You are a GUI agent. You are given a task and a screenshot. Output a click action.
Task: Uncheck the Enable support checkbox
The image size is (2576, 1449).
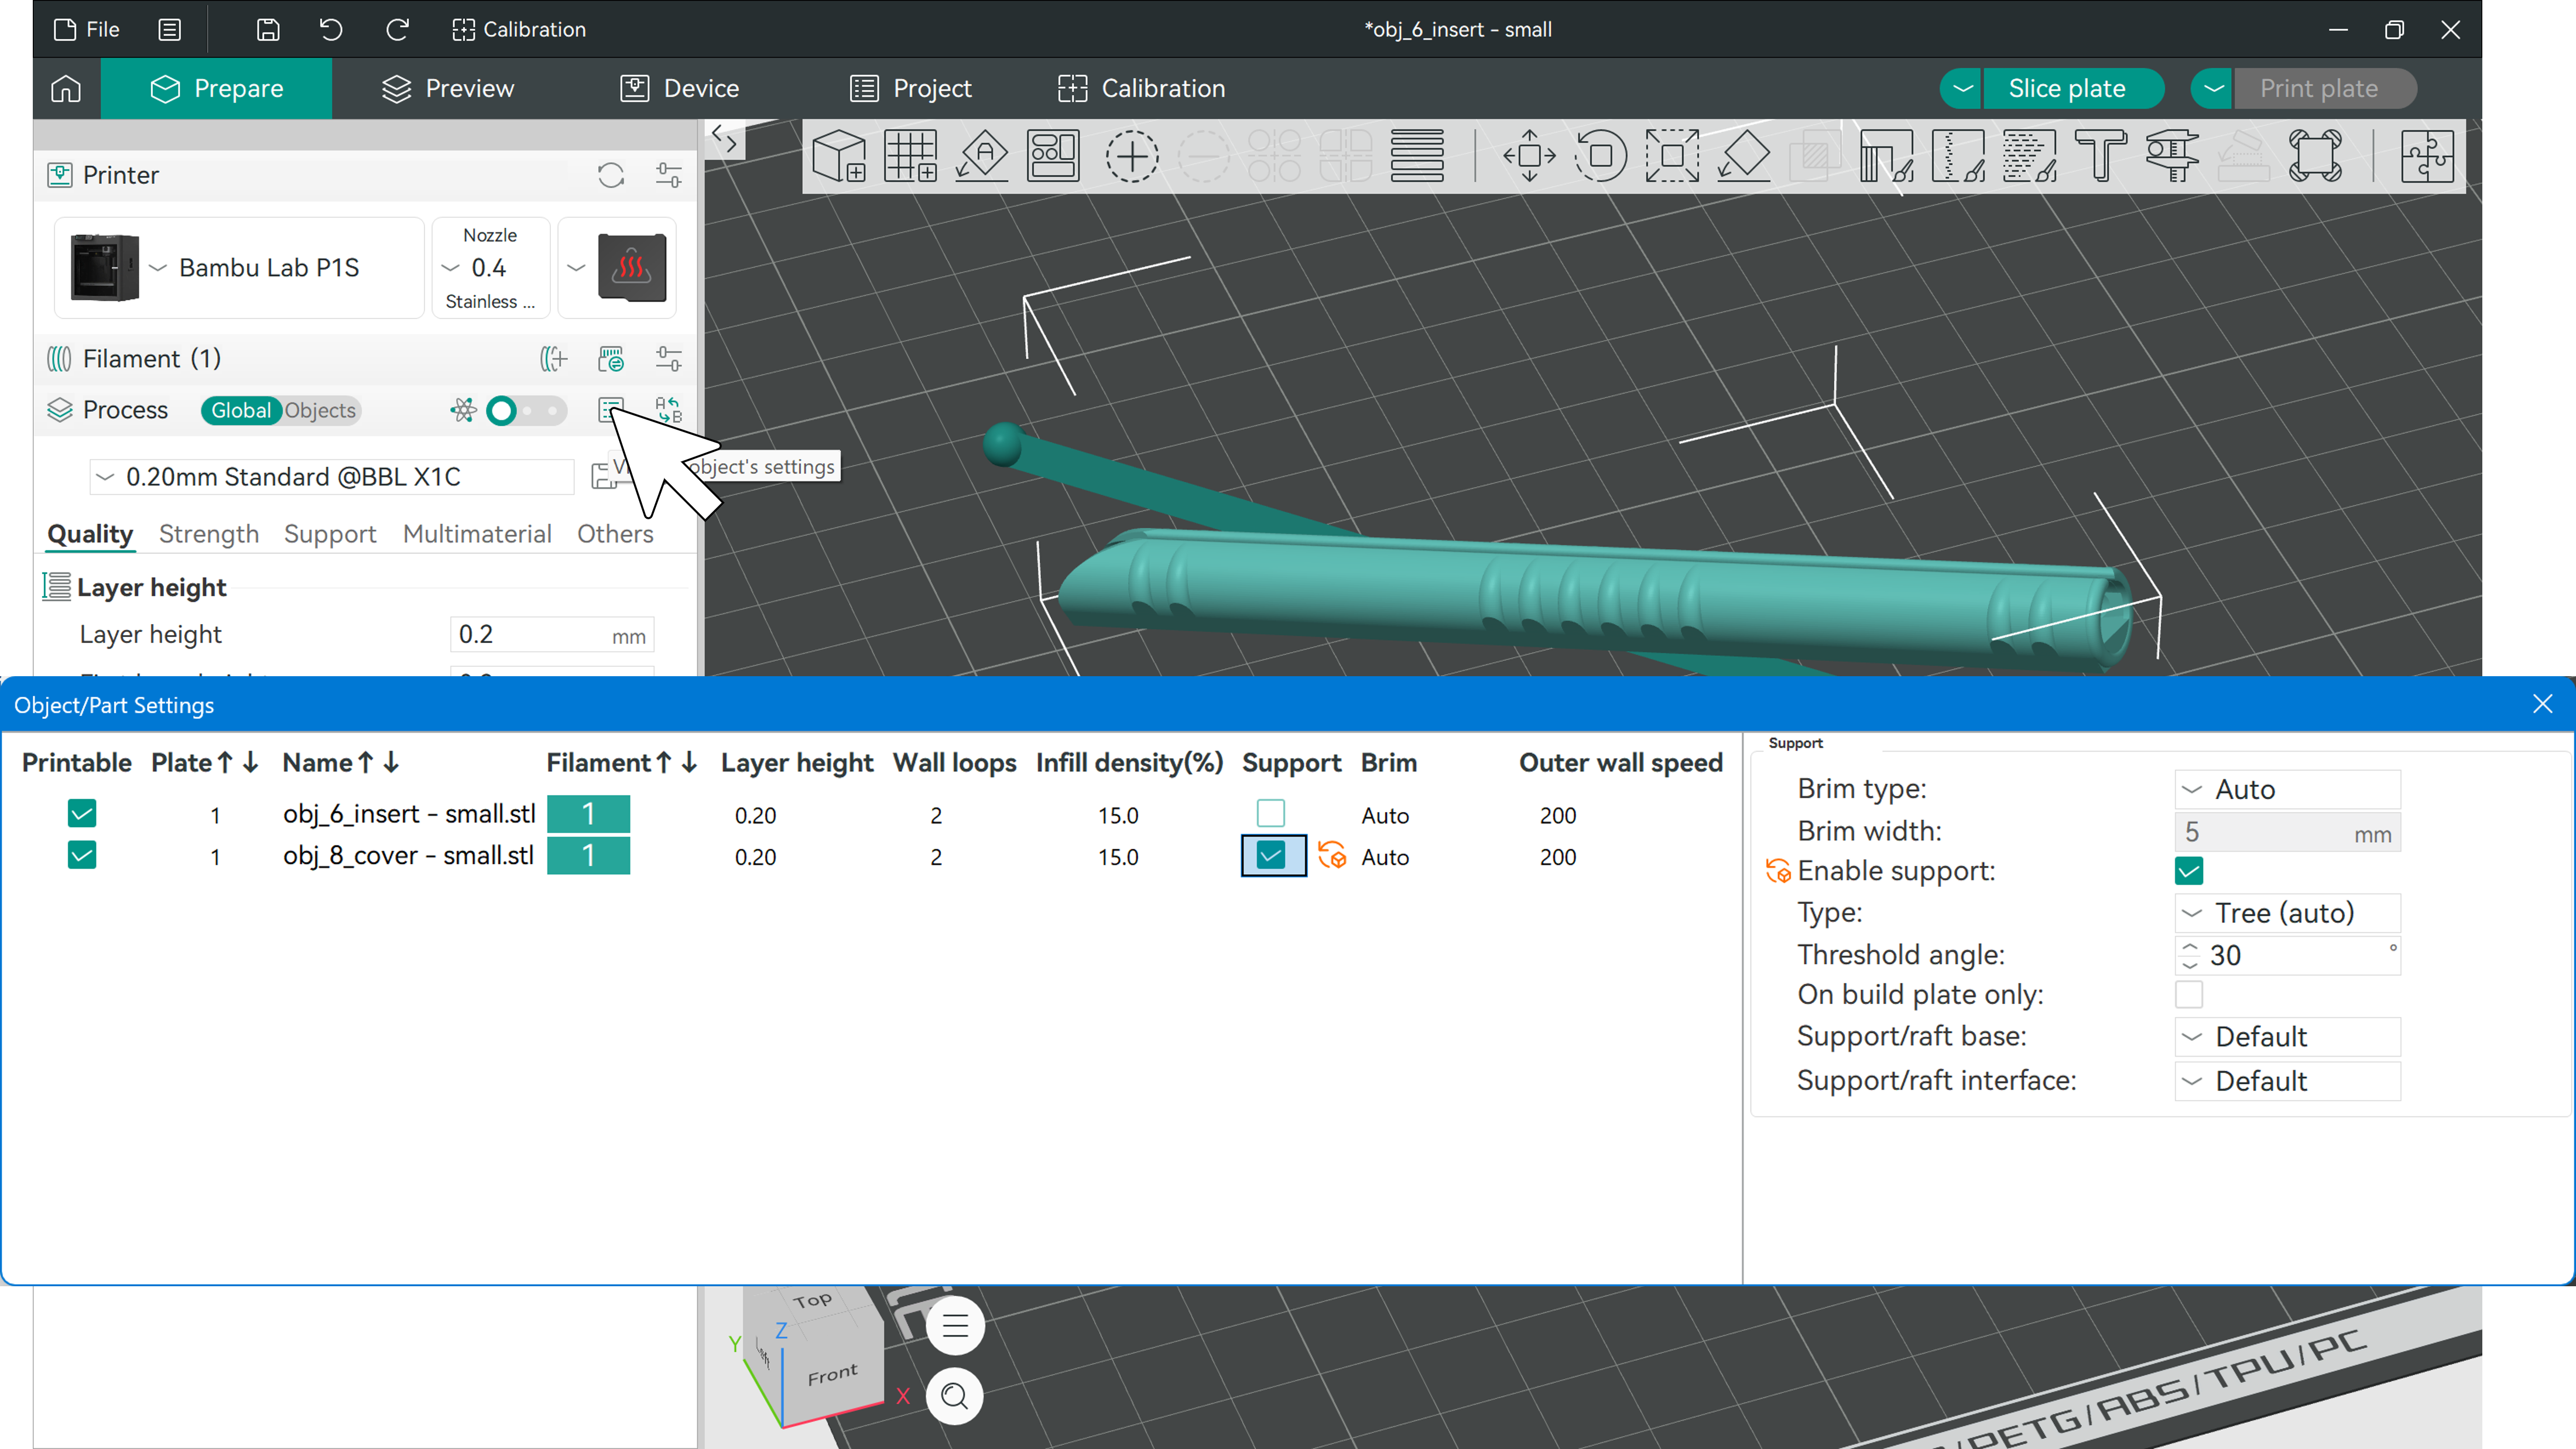tap(2188, 871)
